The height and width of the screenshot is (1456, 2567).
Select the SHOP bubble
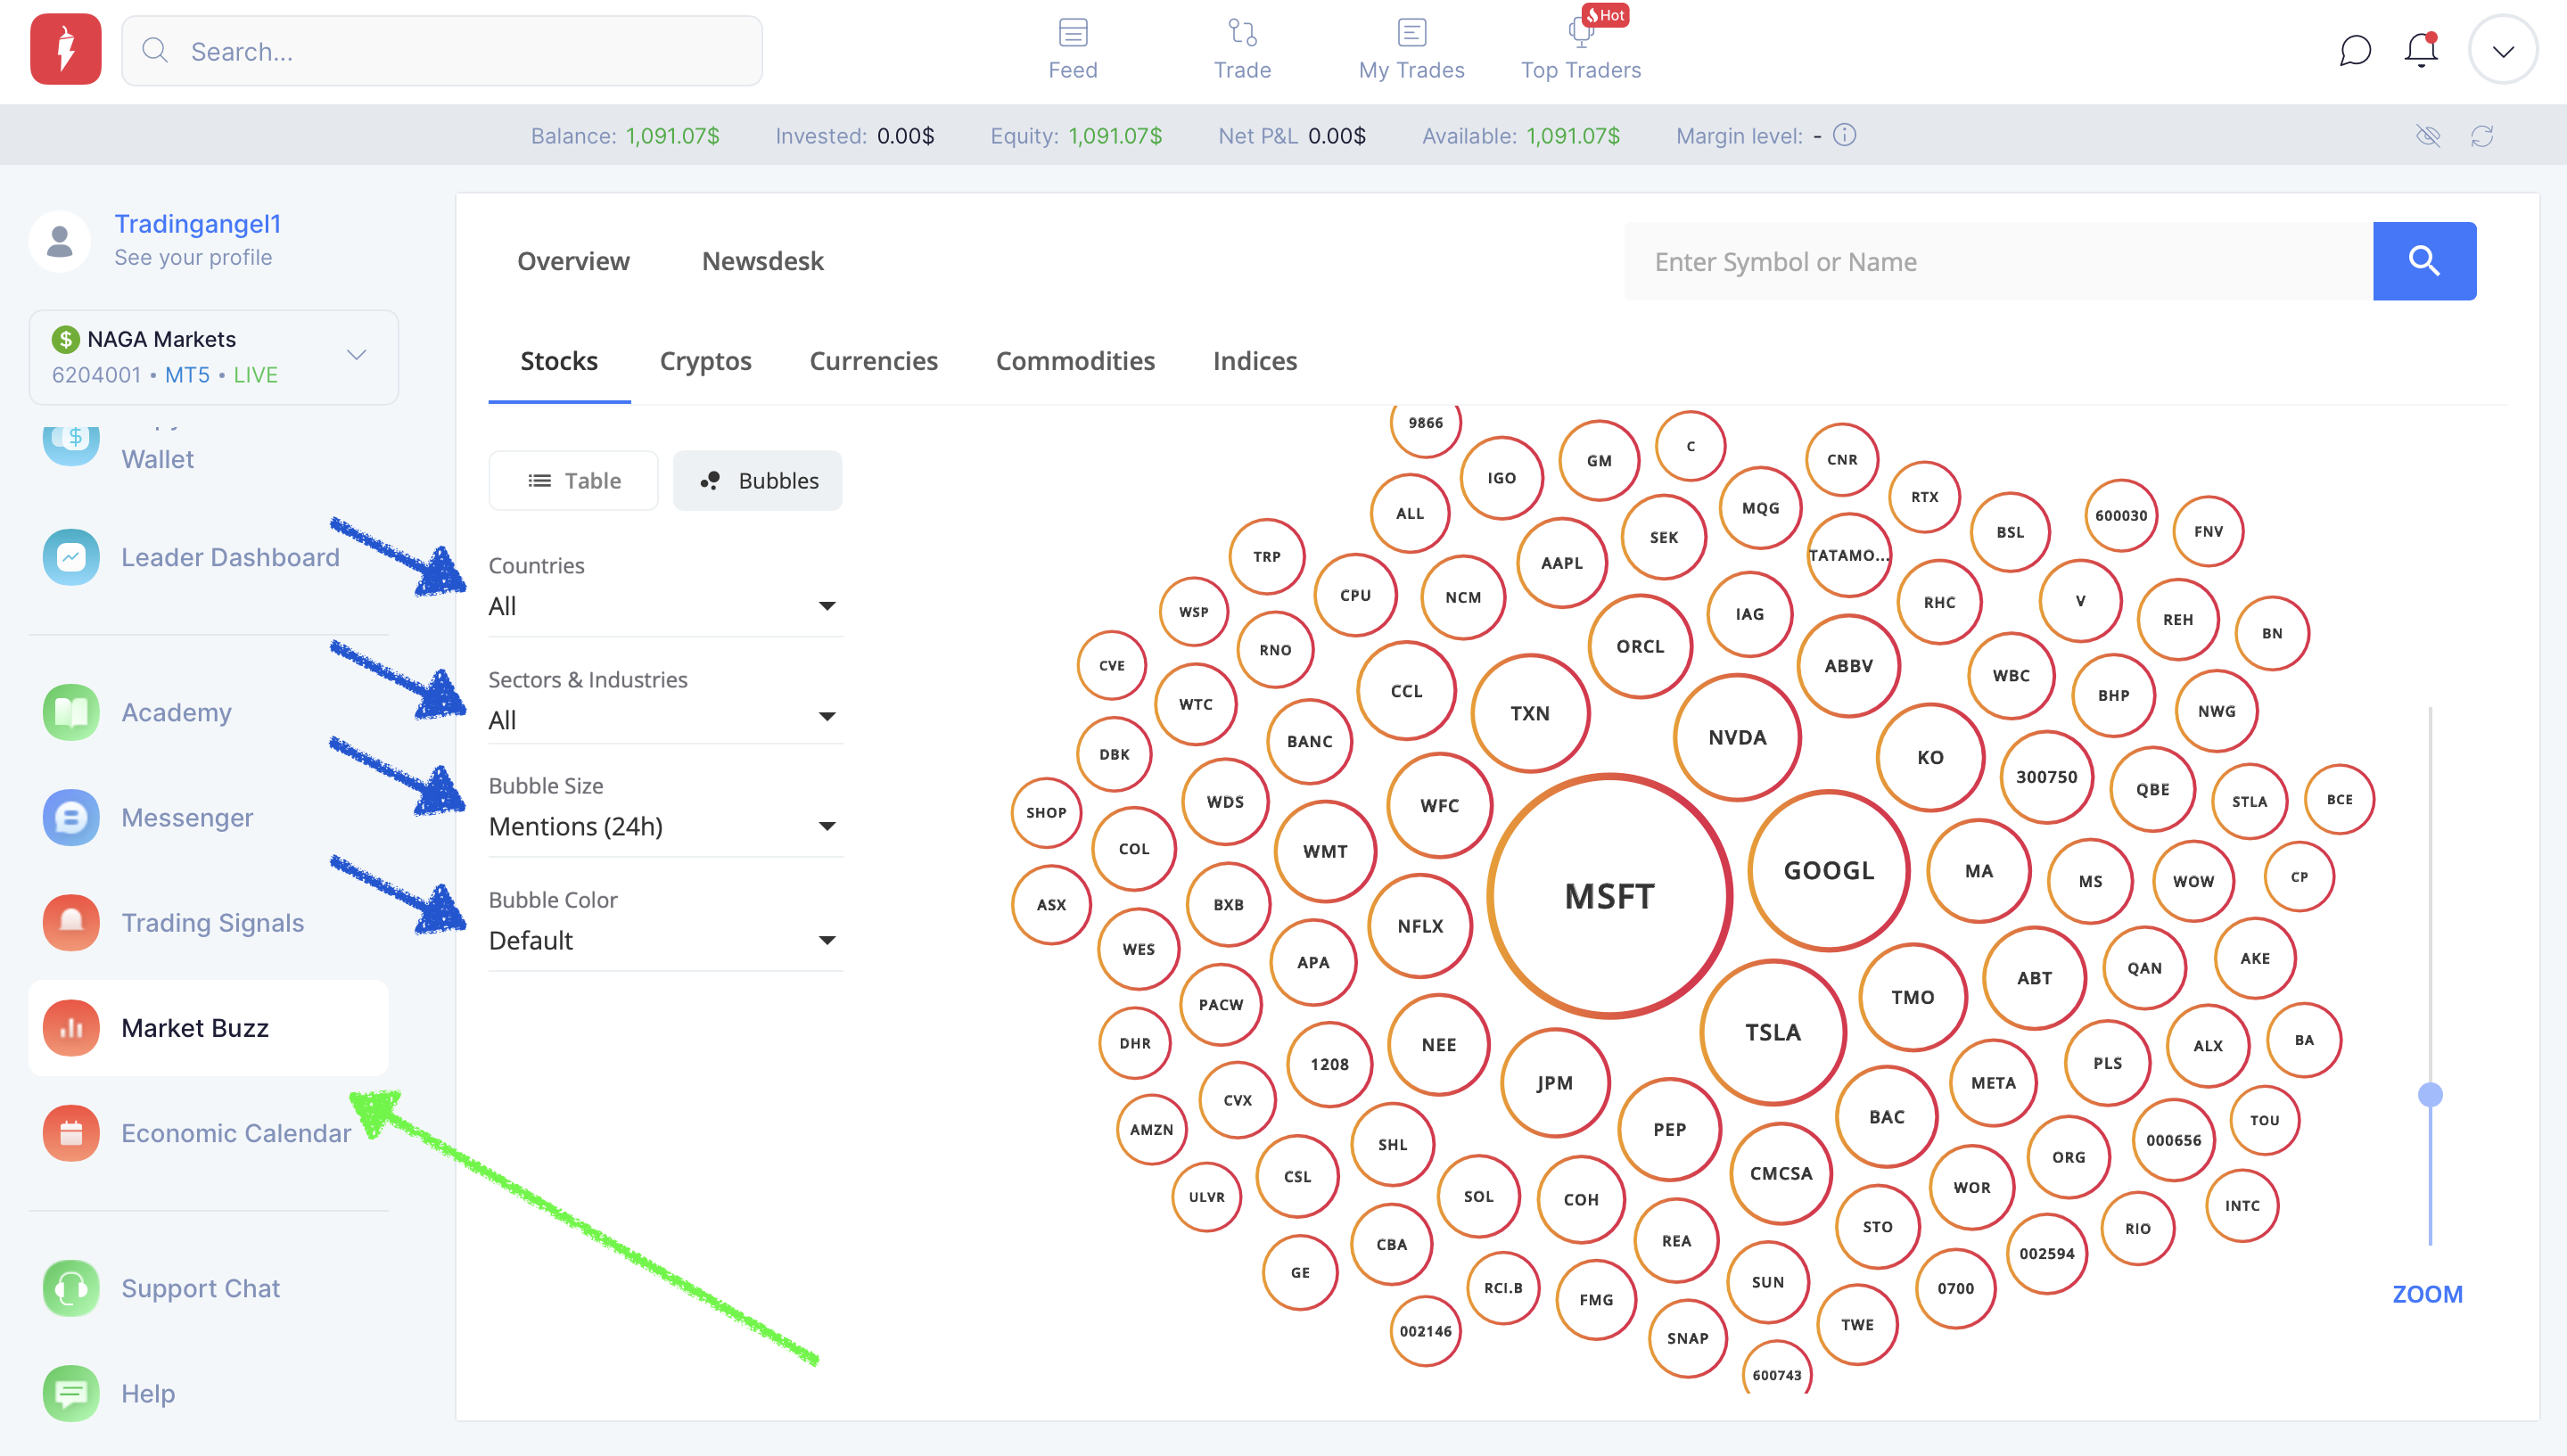tap(1046, 812)
